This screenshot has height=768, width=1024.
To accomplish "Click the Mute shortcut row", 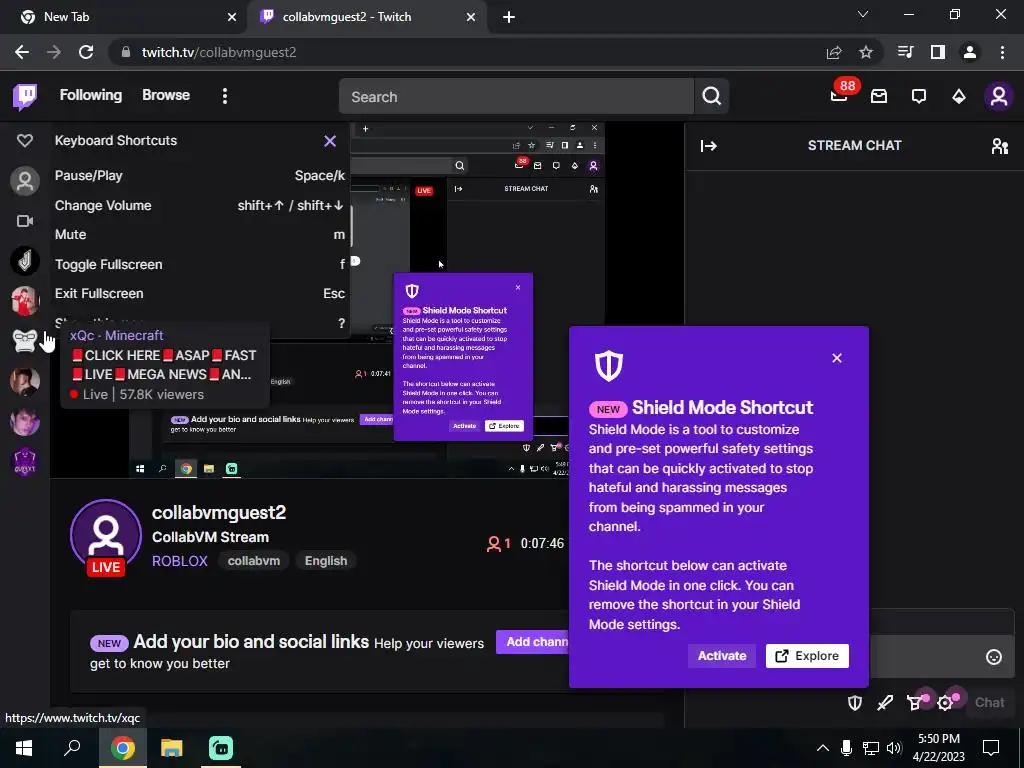I will pos(200,234).
